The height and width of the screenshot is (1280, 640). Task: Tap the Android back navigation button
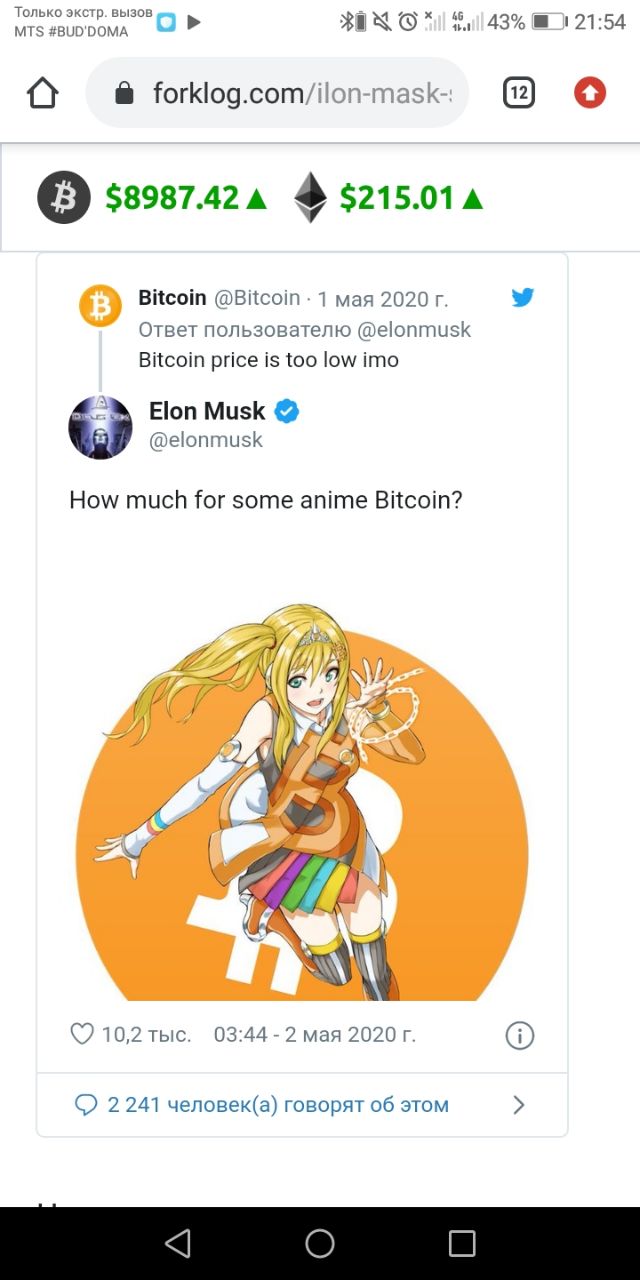pos(178,1243)
